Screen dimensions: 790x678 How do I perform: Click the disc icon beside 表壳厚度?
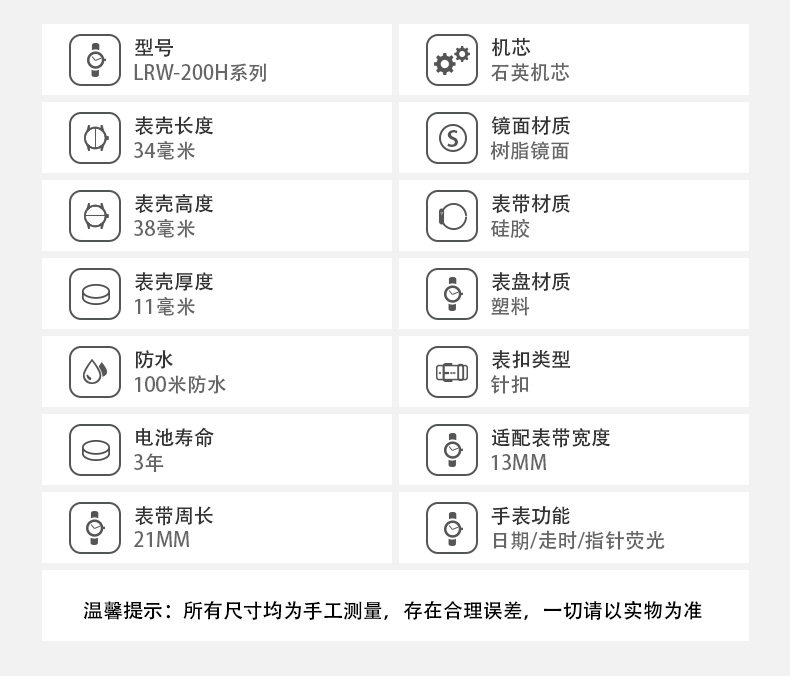(94, 294)
